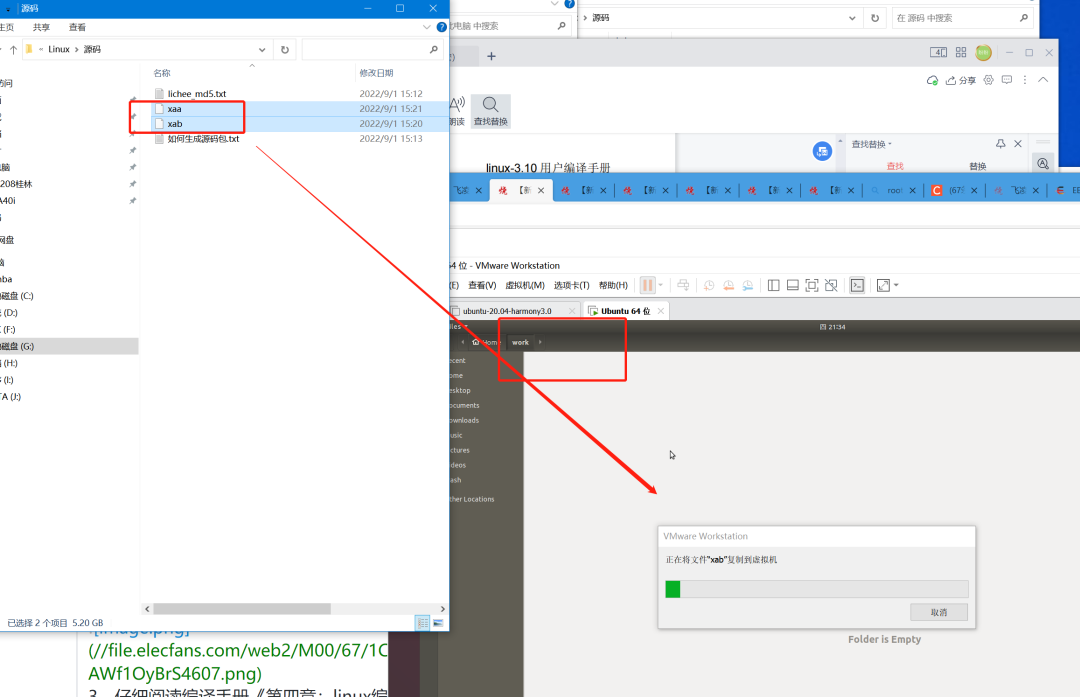Open snapshot manager wrench-clock icon
This screenshot has height=697, width=1080.
pyautogui.click(x=747, y=285)
